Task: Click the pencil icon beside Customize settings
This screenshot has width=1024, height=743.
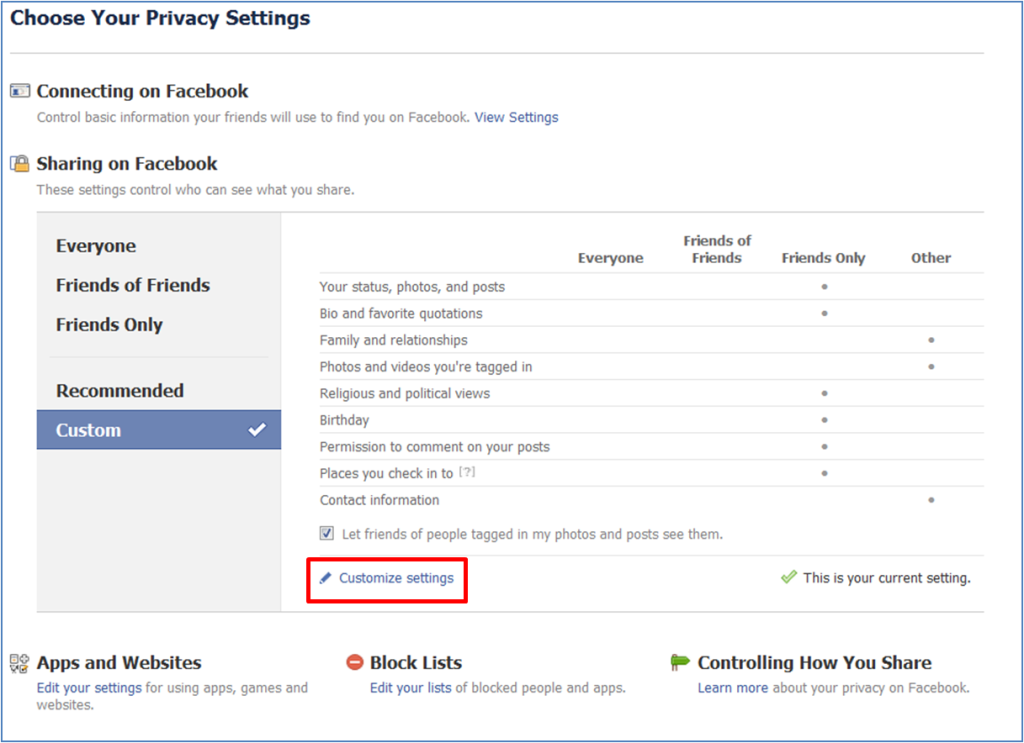Action: [325, 578]
